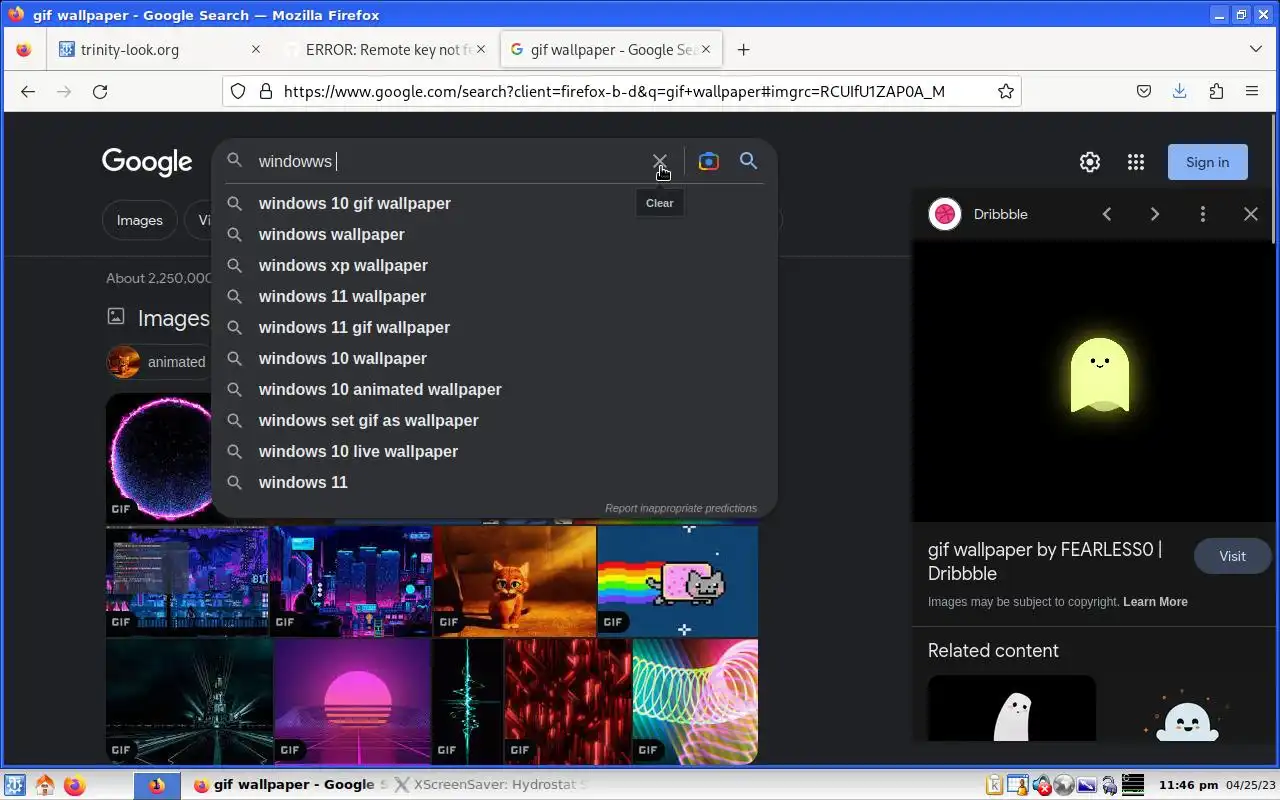Choose suggestion windows 10 wallpaper
Screen dimensions: 1280x800
pyautogui.click(x=494, y=358)
